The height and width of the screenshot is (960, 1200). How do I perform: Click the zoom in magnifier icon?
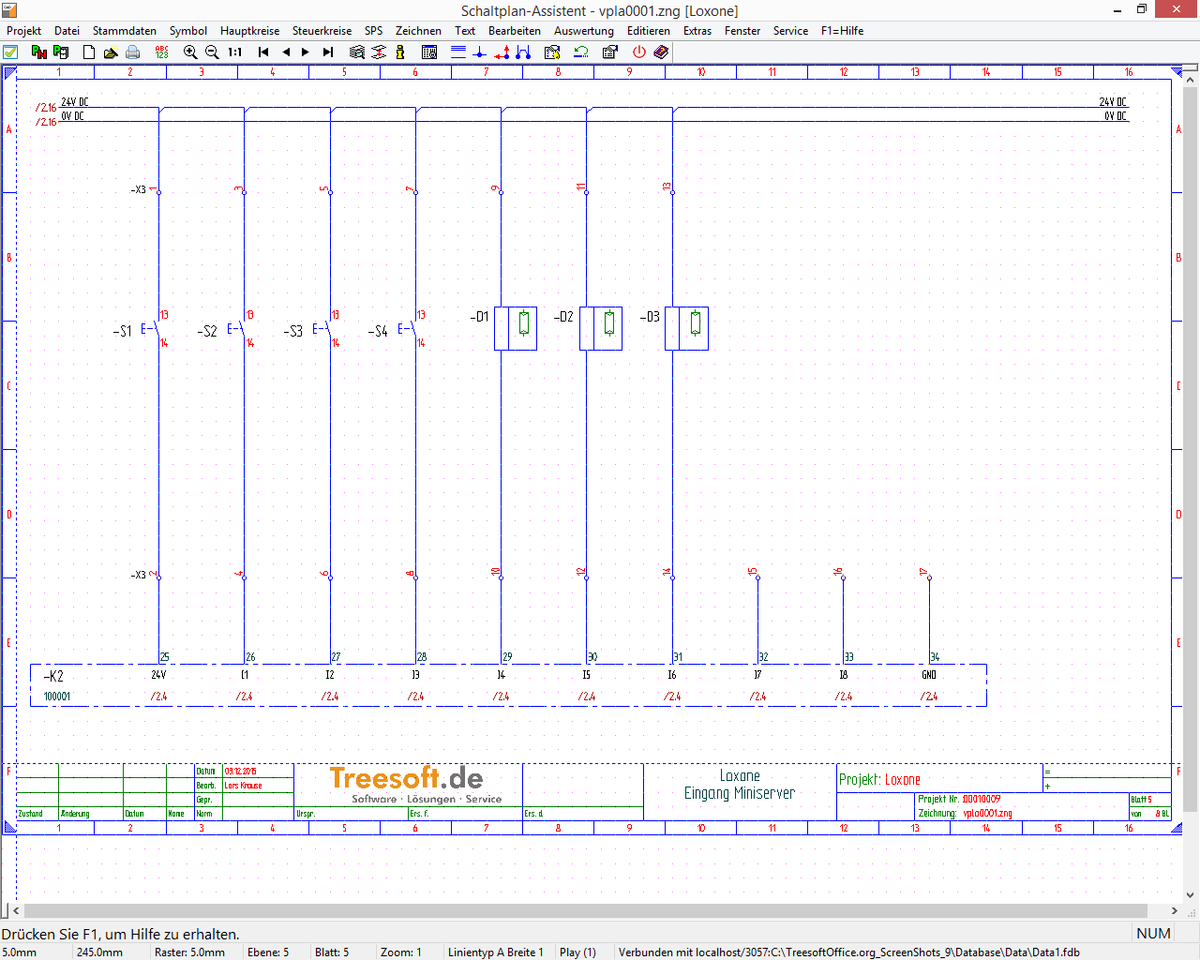point(190,52)
